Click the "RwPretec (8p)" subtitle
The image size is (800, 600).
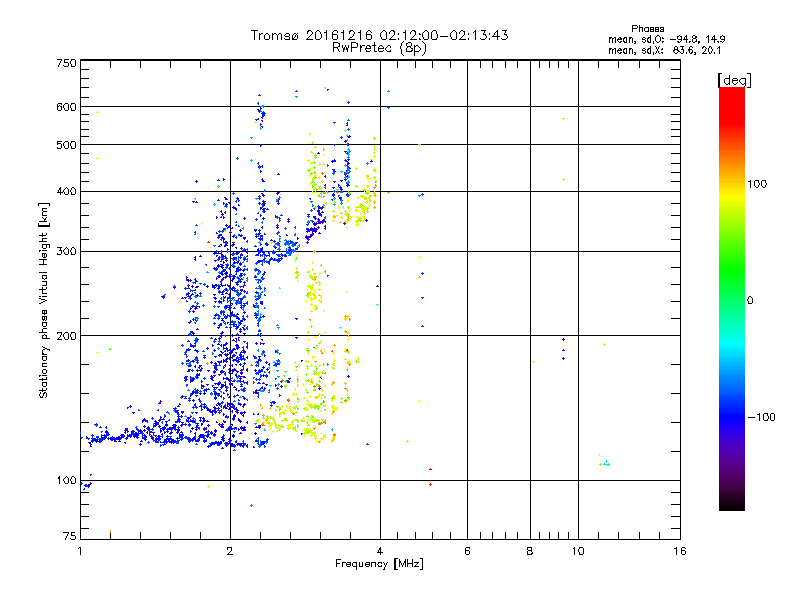(379, 48)
